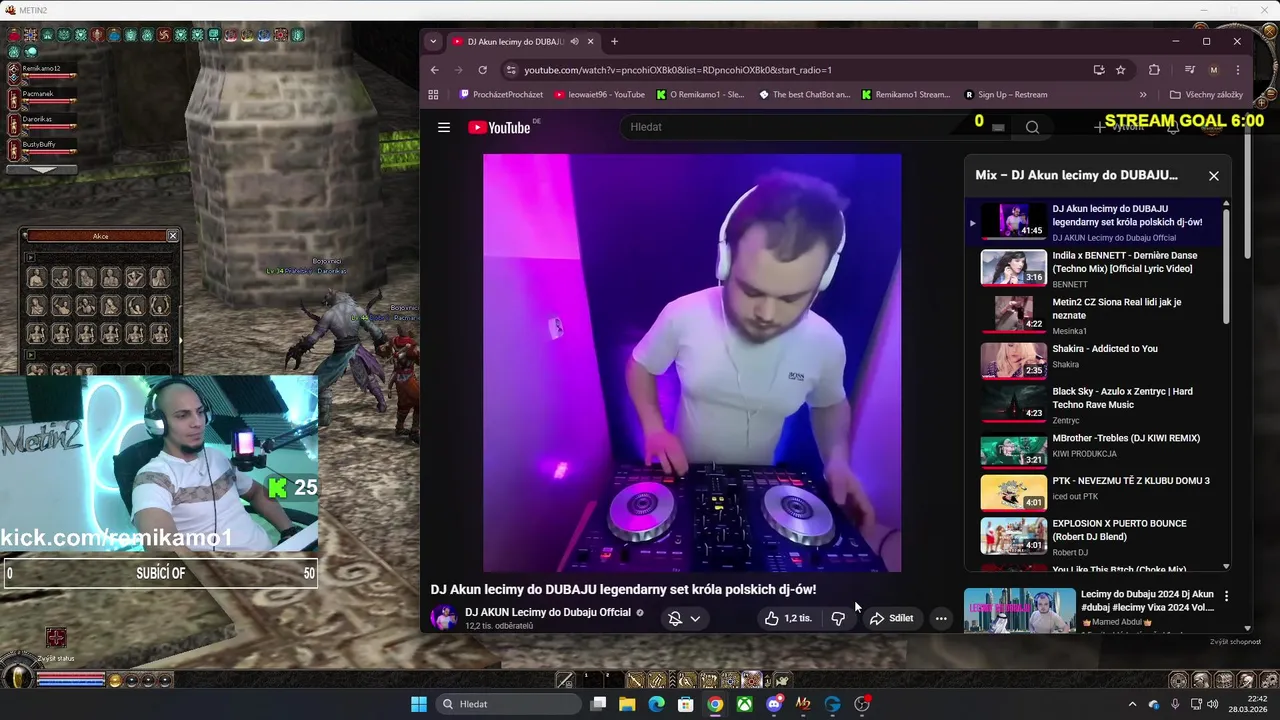The width and height of the screenshot is (1280, 720).
Task: Open Microsoft Edge from the taskbar
Action: point(656,704)
